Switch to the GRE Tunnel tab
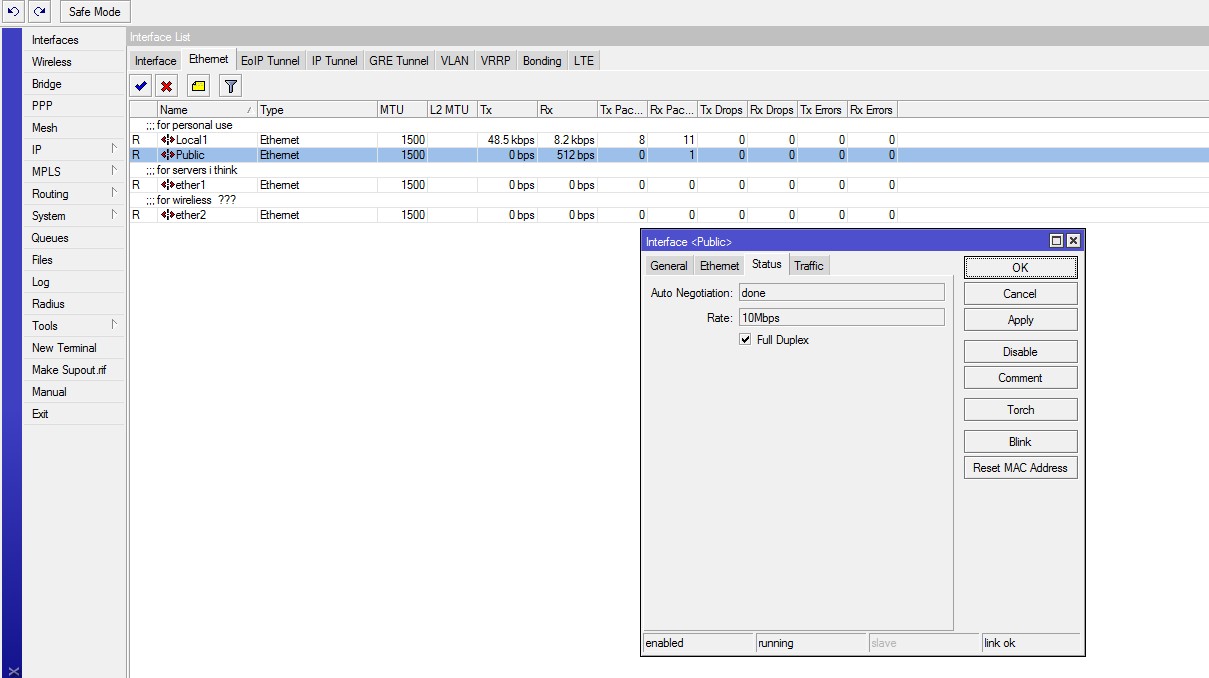This screenshot has width=1209, height=678. [x=399, y=61]
